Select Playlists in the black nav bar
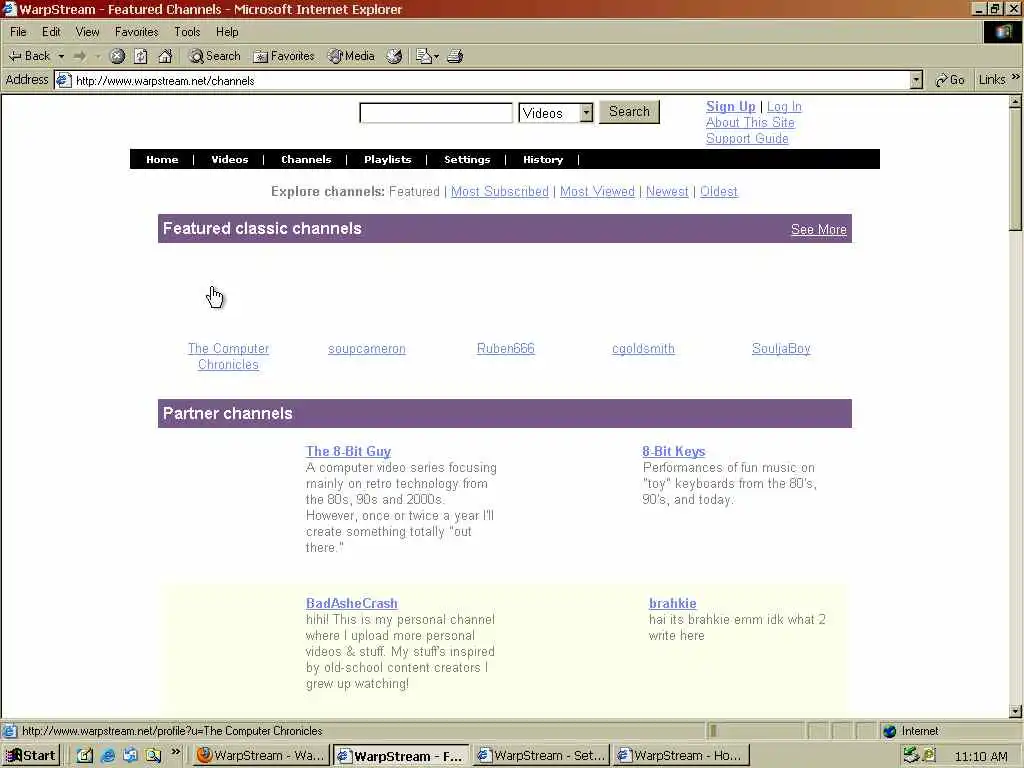The width and height of the screenshot is (1024, 768). (387, 159)
